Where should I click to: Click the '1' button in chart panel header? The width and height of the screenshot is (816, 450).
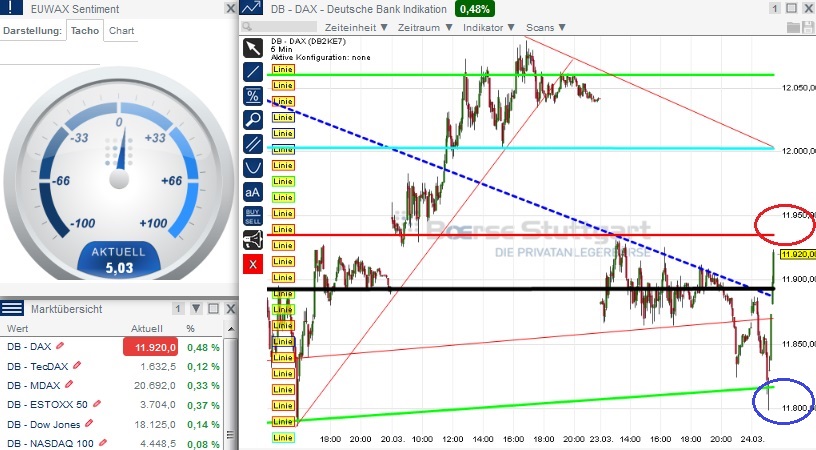click(775, 8)
